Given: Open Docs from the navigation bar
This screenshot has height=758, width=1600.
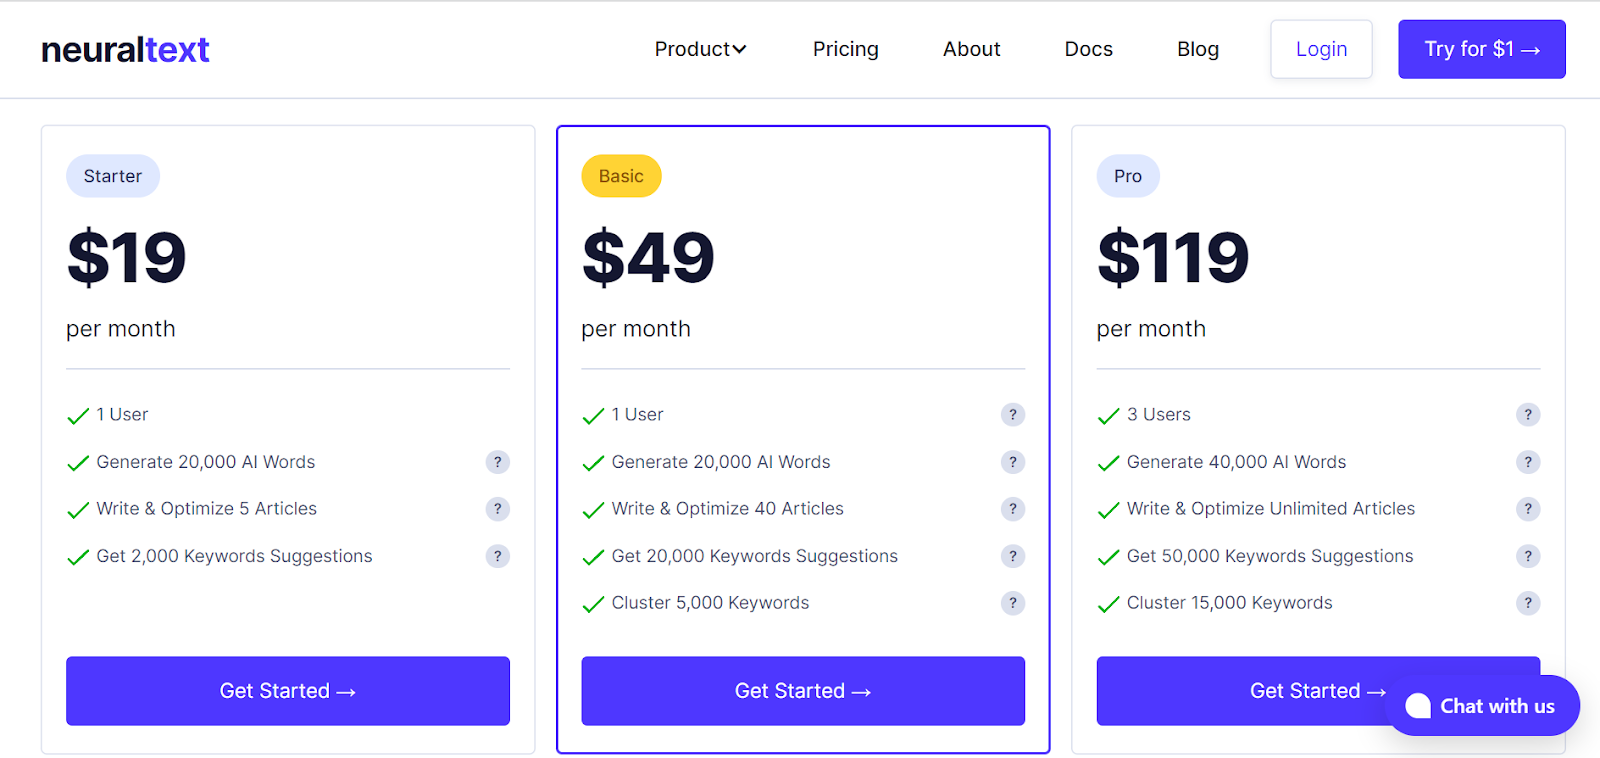Looking at the screenshot, I should pyautogui.click(x=1088, y=49).
